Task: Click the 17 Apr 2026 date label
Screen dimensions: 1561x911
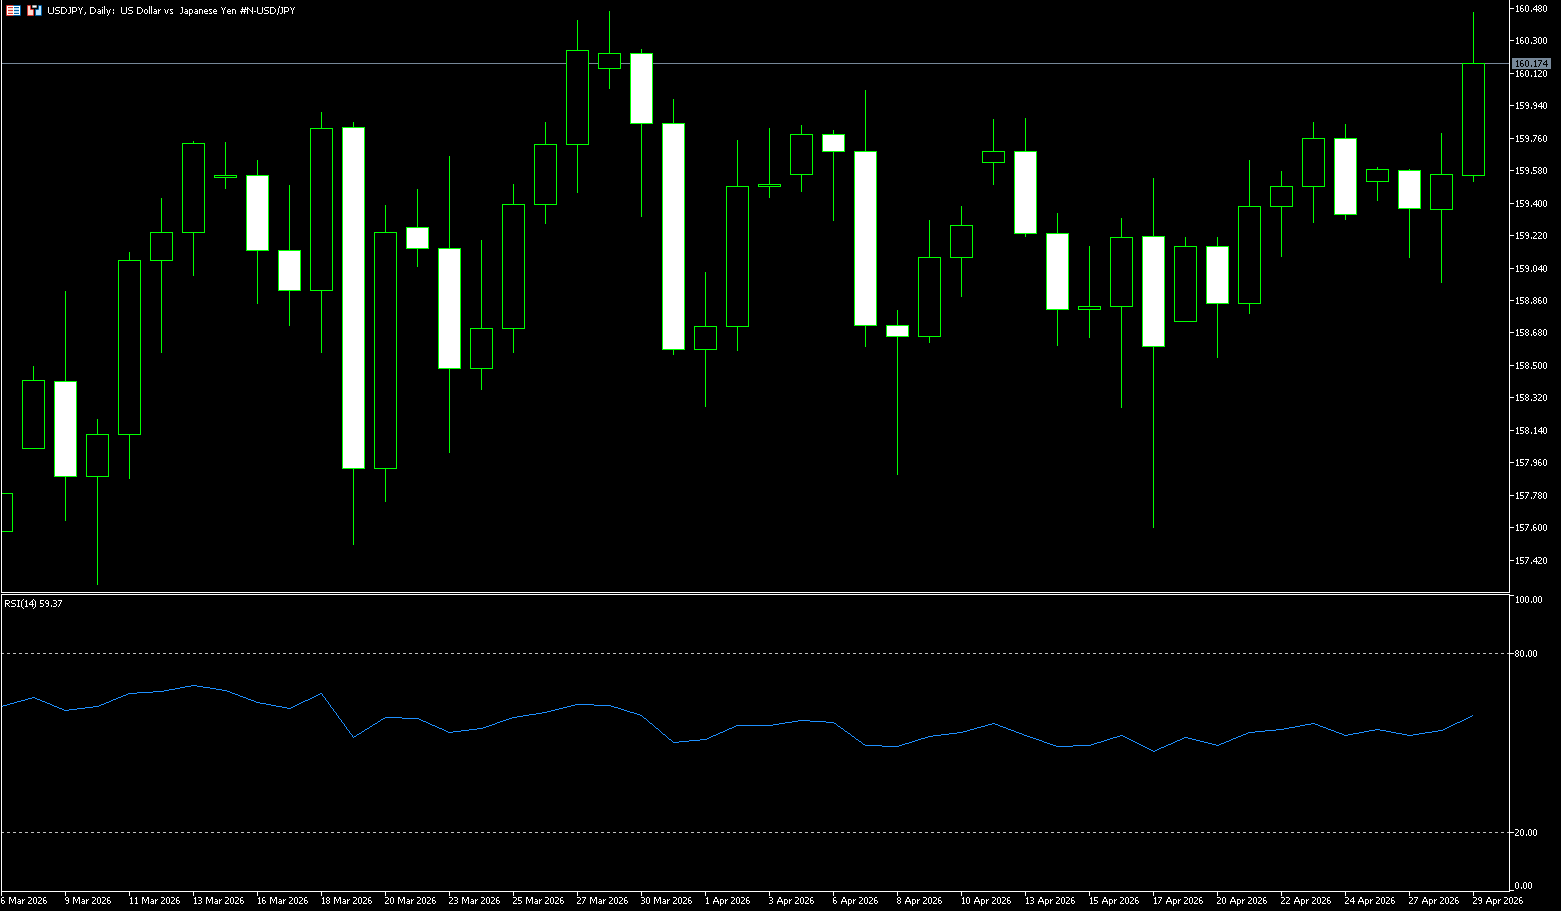Action: [1177, 901]
